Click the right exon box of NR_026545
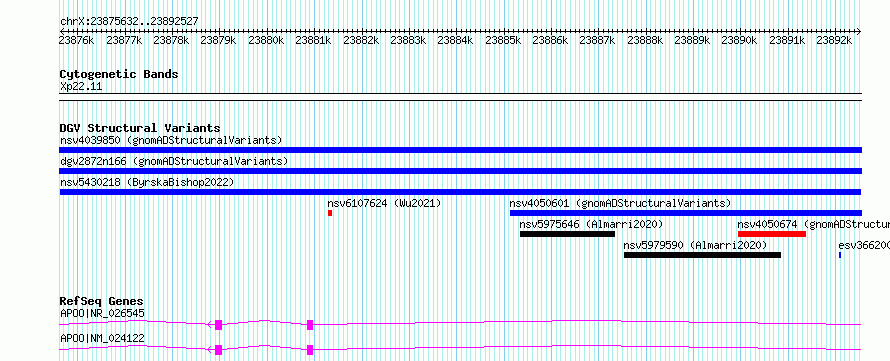Image resolution: width=890 pixels, height=361 pixels. [310, 325]
